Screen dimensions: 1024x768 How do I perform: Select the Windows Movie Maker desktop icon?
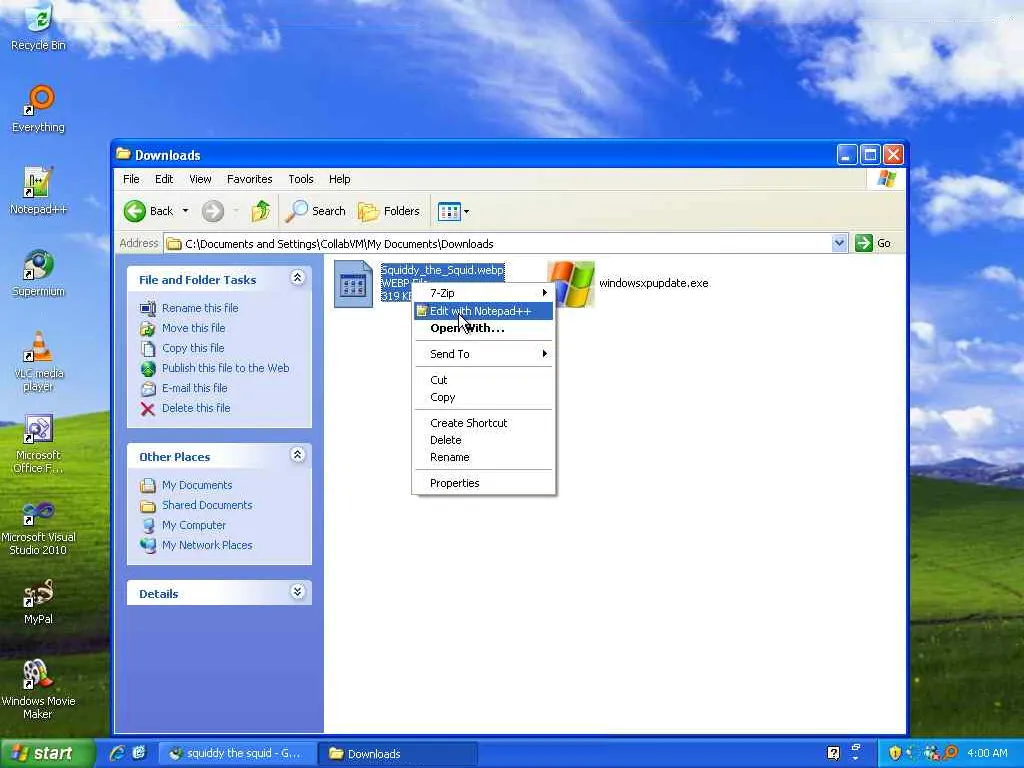[x=38, y=690]
